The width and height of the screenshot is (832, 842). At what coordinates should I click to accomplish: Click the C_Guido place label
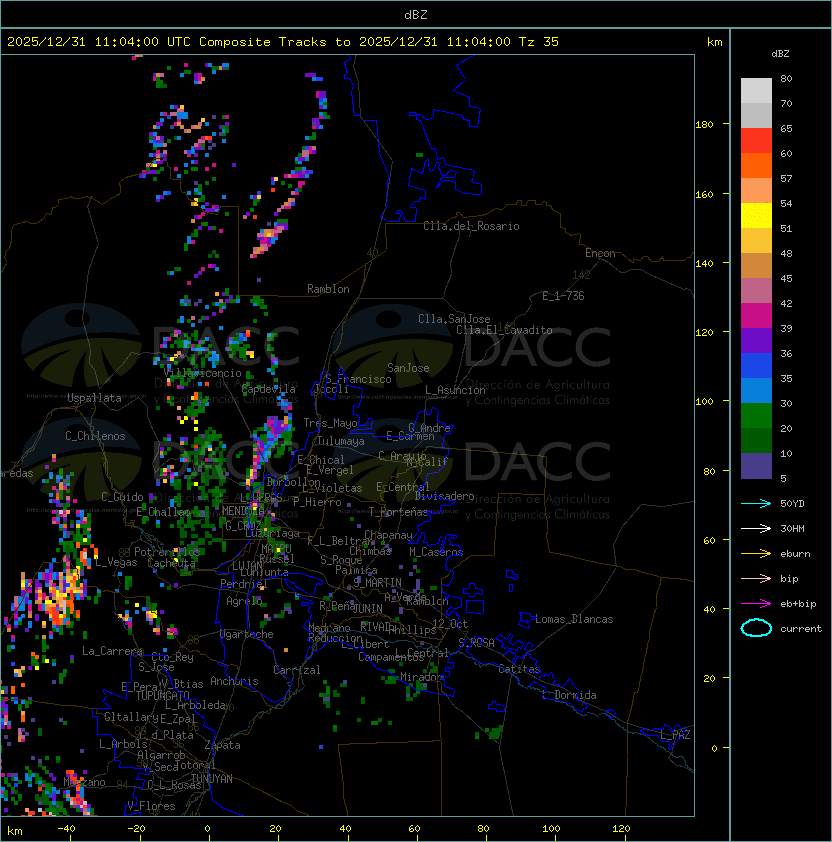122,497
